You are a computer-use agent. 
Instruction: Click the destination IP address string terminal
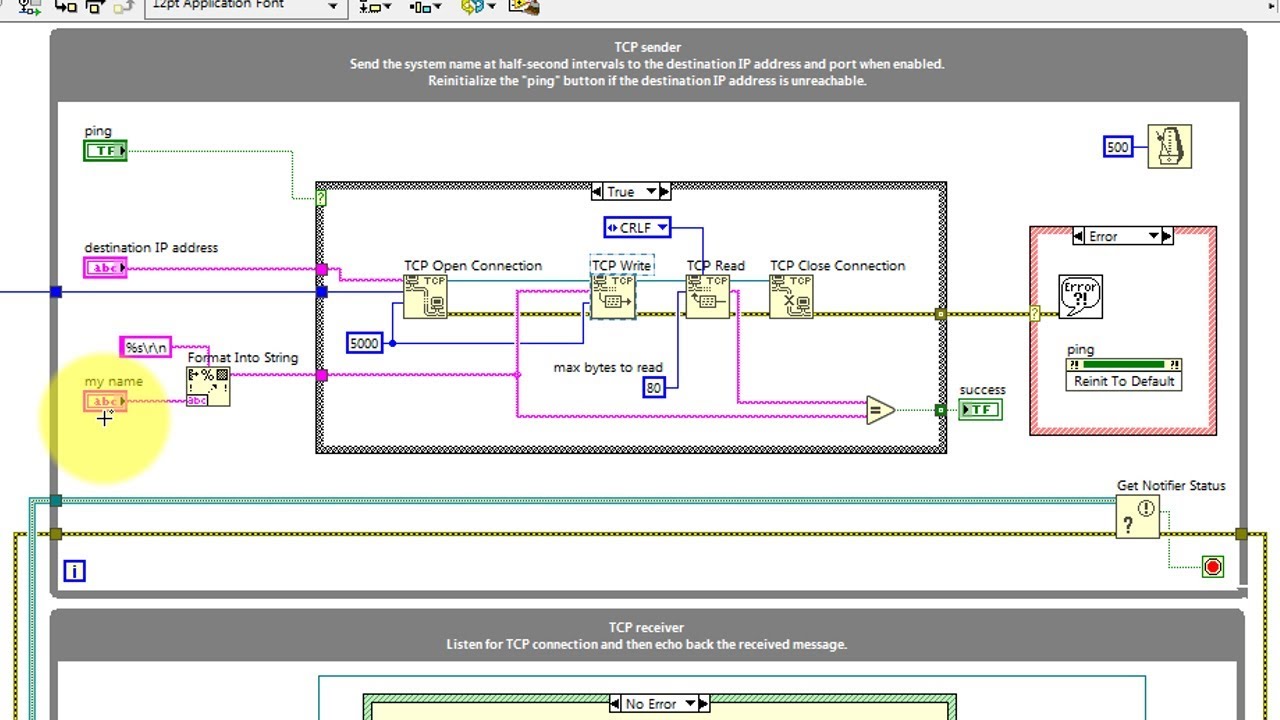point(106,267)
